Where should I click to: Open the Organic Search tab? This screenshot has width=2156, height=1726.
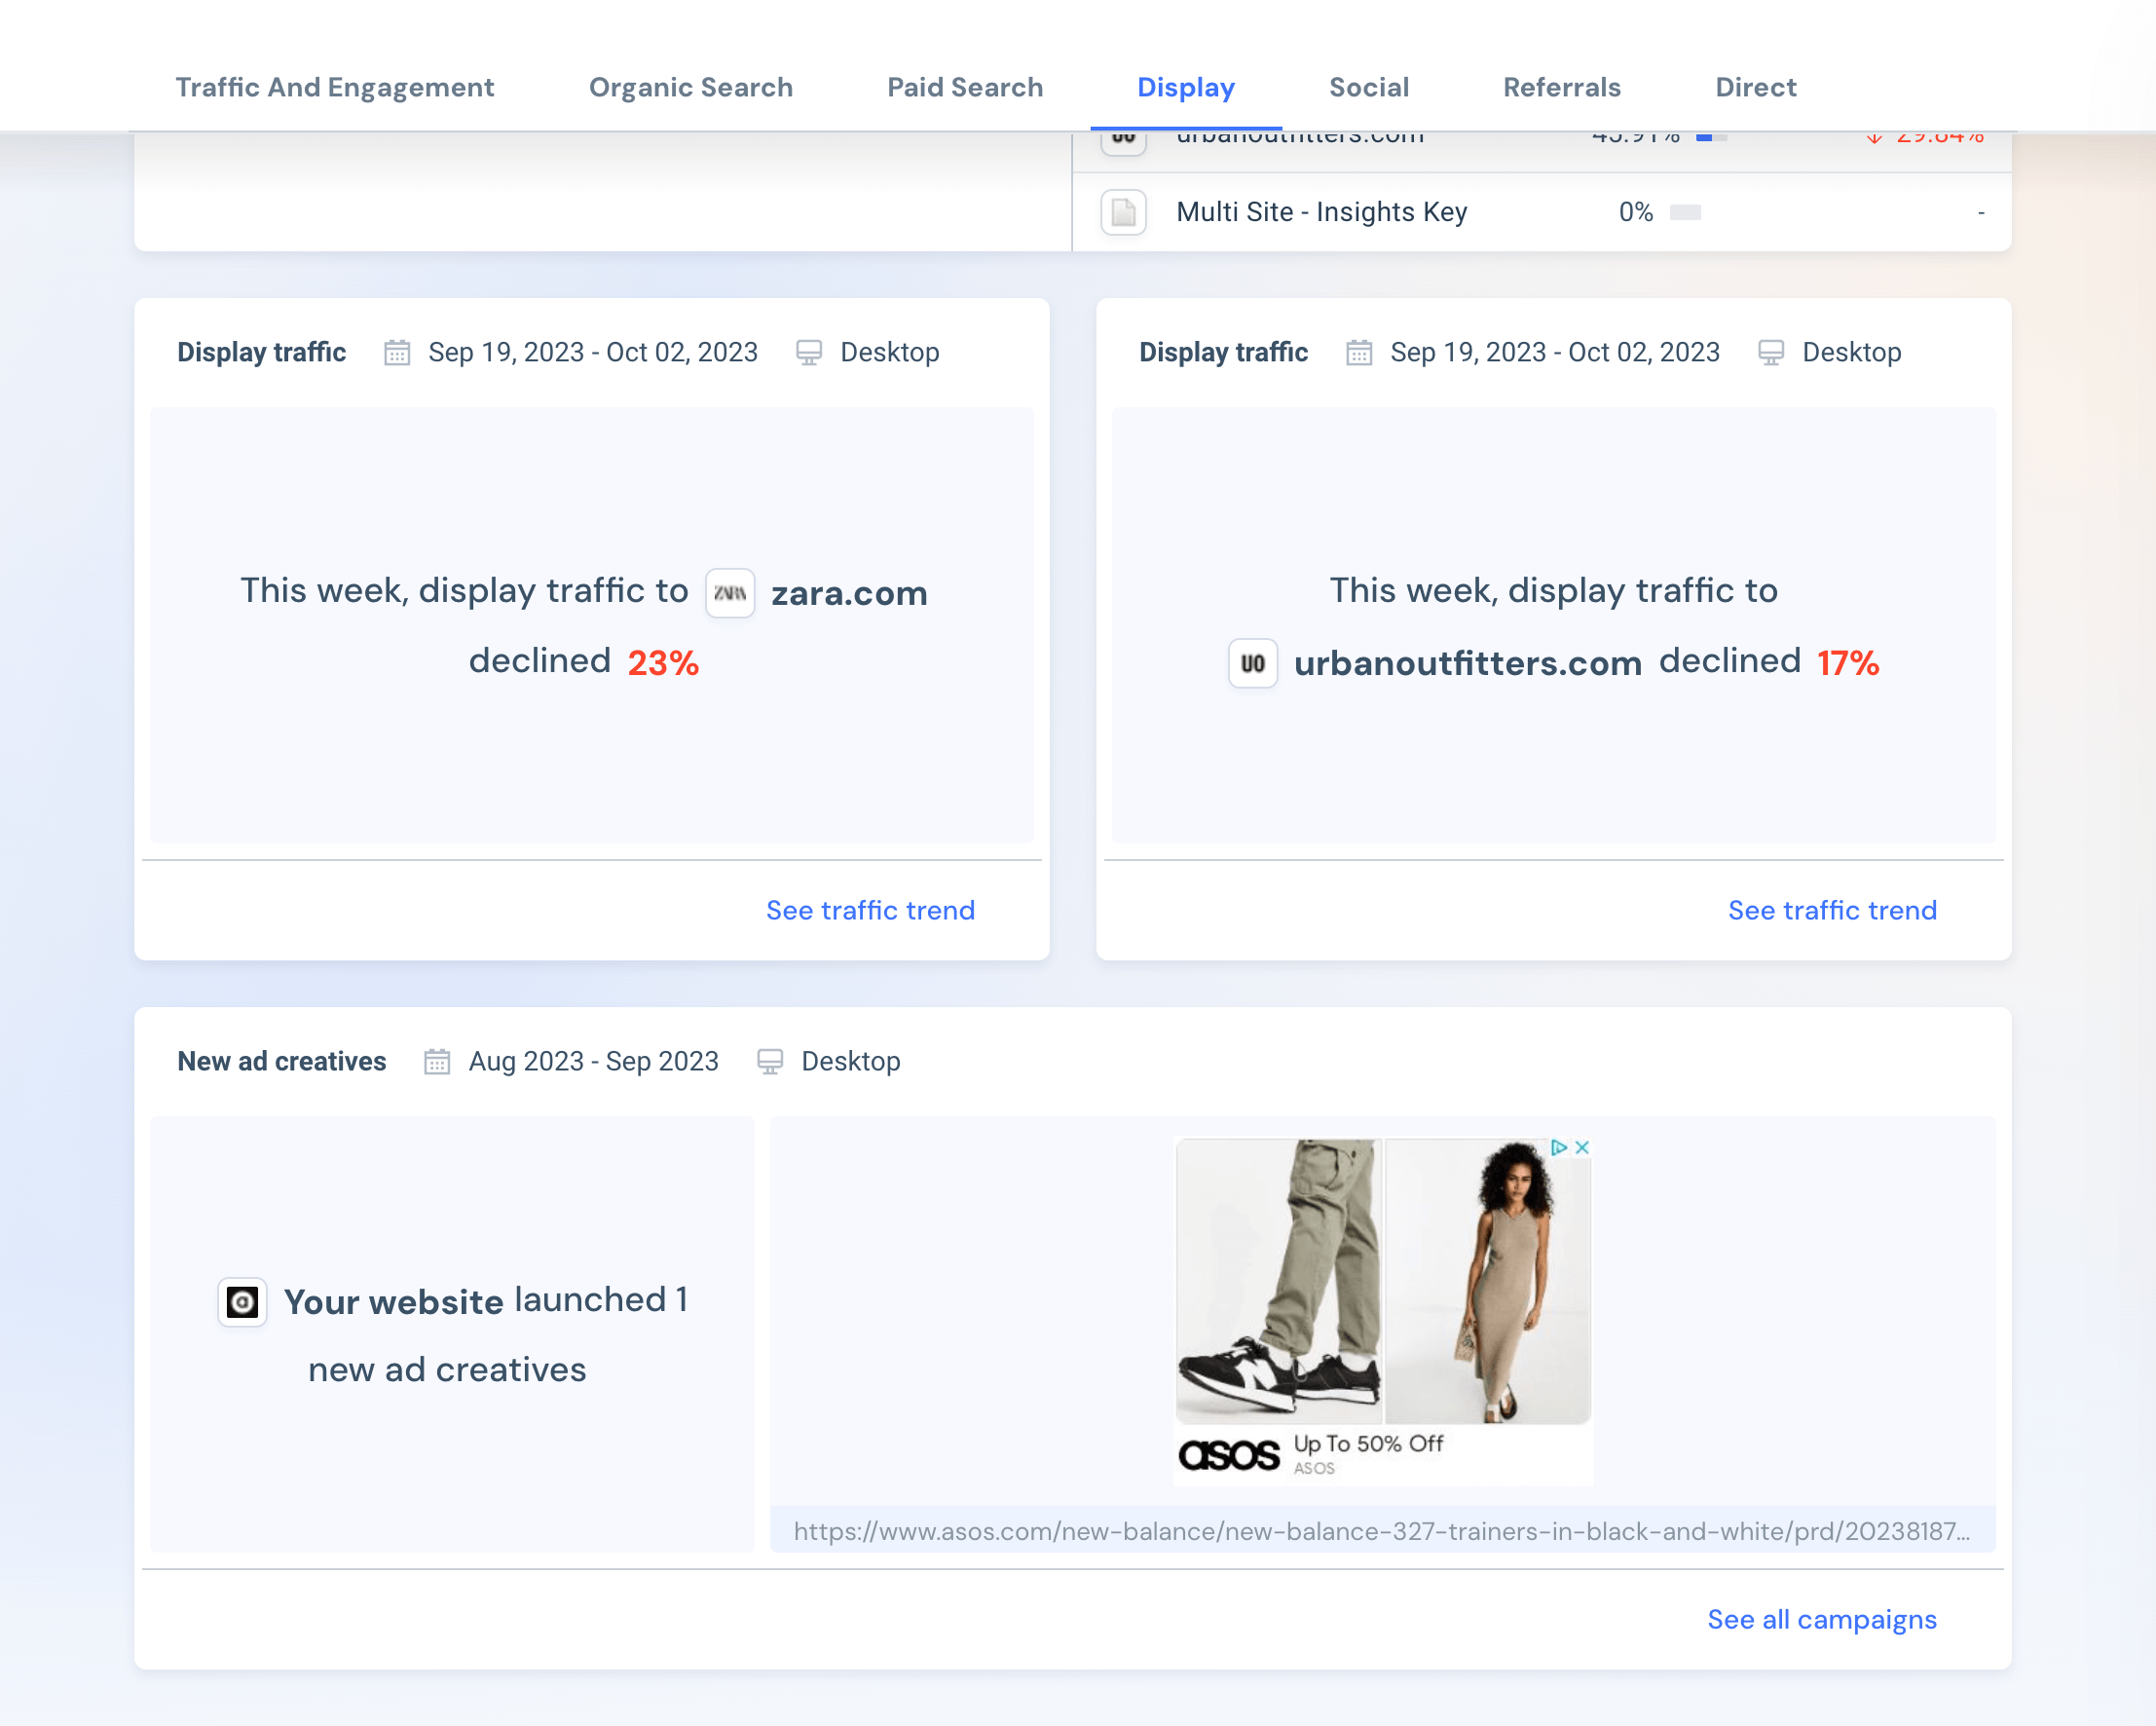point(690,87)
